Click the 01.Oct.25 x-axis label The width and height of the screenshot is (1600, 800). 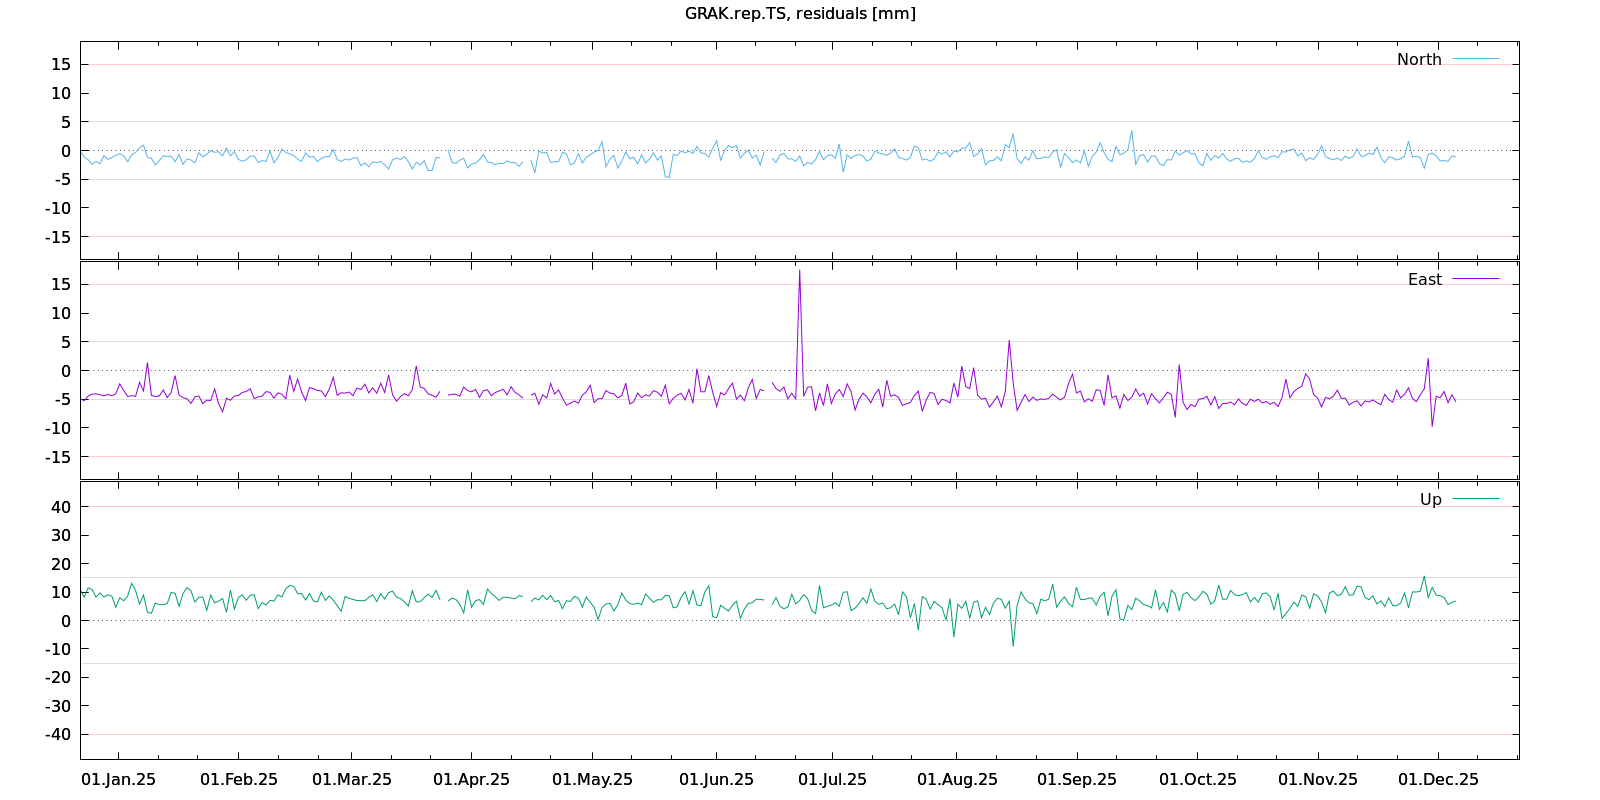1197,780
